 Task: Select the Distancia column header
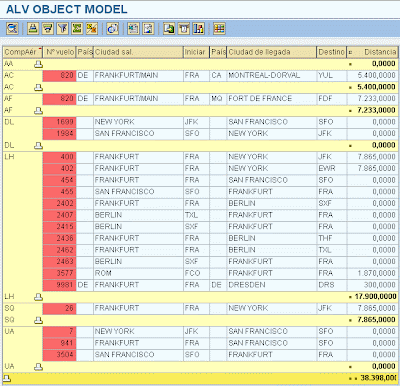372,52
